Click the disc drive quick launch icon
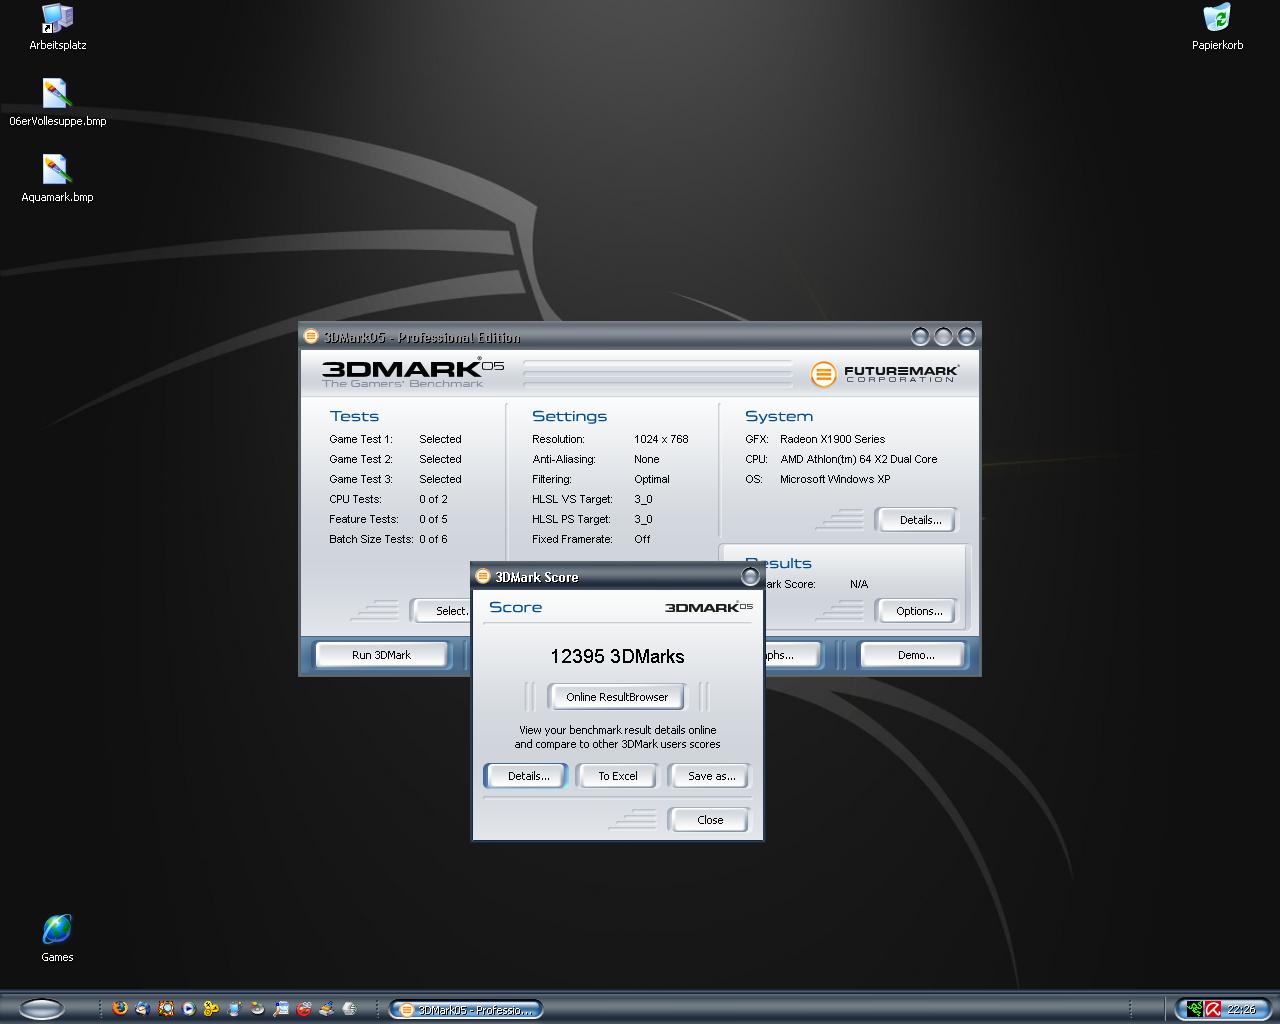Image resolution: width=1280 pixels, height=1024 pixels. [x=257, y=1008]
